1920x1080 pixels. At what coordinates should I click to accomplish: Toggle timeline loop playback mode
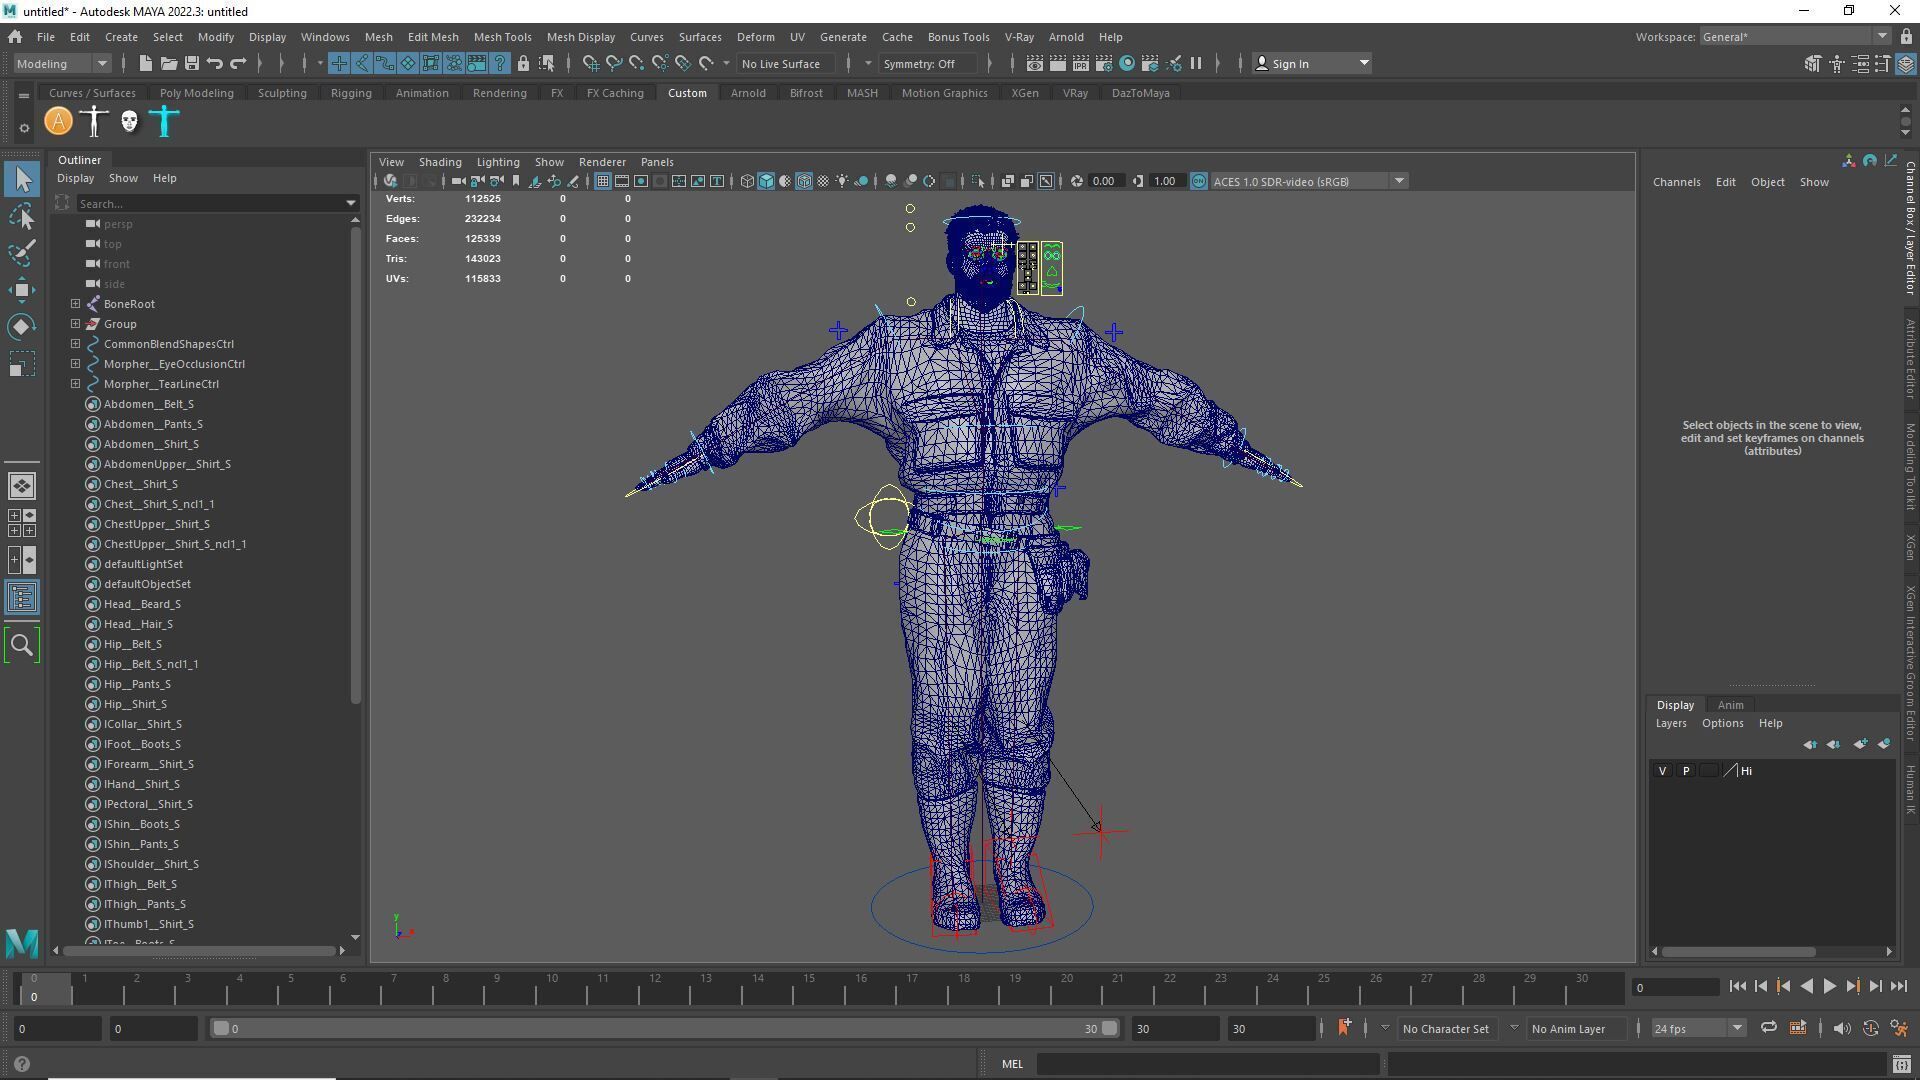click(1769, 1029)
